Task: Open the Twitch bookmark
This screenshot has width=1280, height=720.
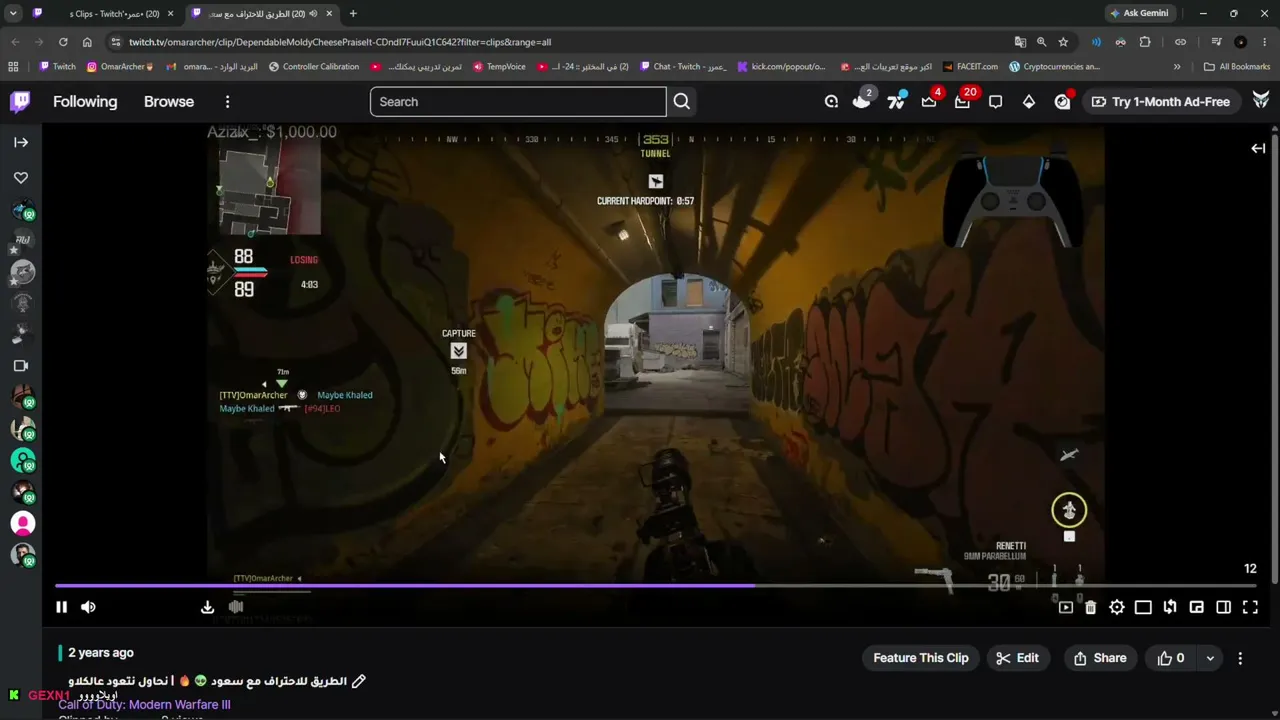Action: [x=57, y=67]
